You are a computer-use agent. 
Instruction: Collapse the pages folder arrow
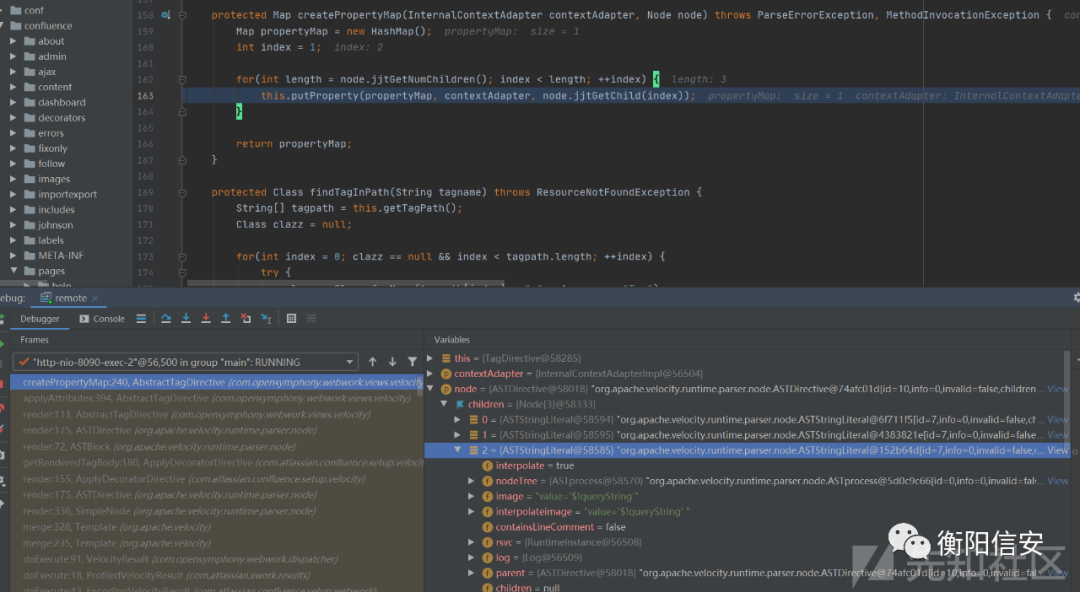click(x=13, y=271)
